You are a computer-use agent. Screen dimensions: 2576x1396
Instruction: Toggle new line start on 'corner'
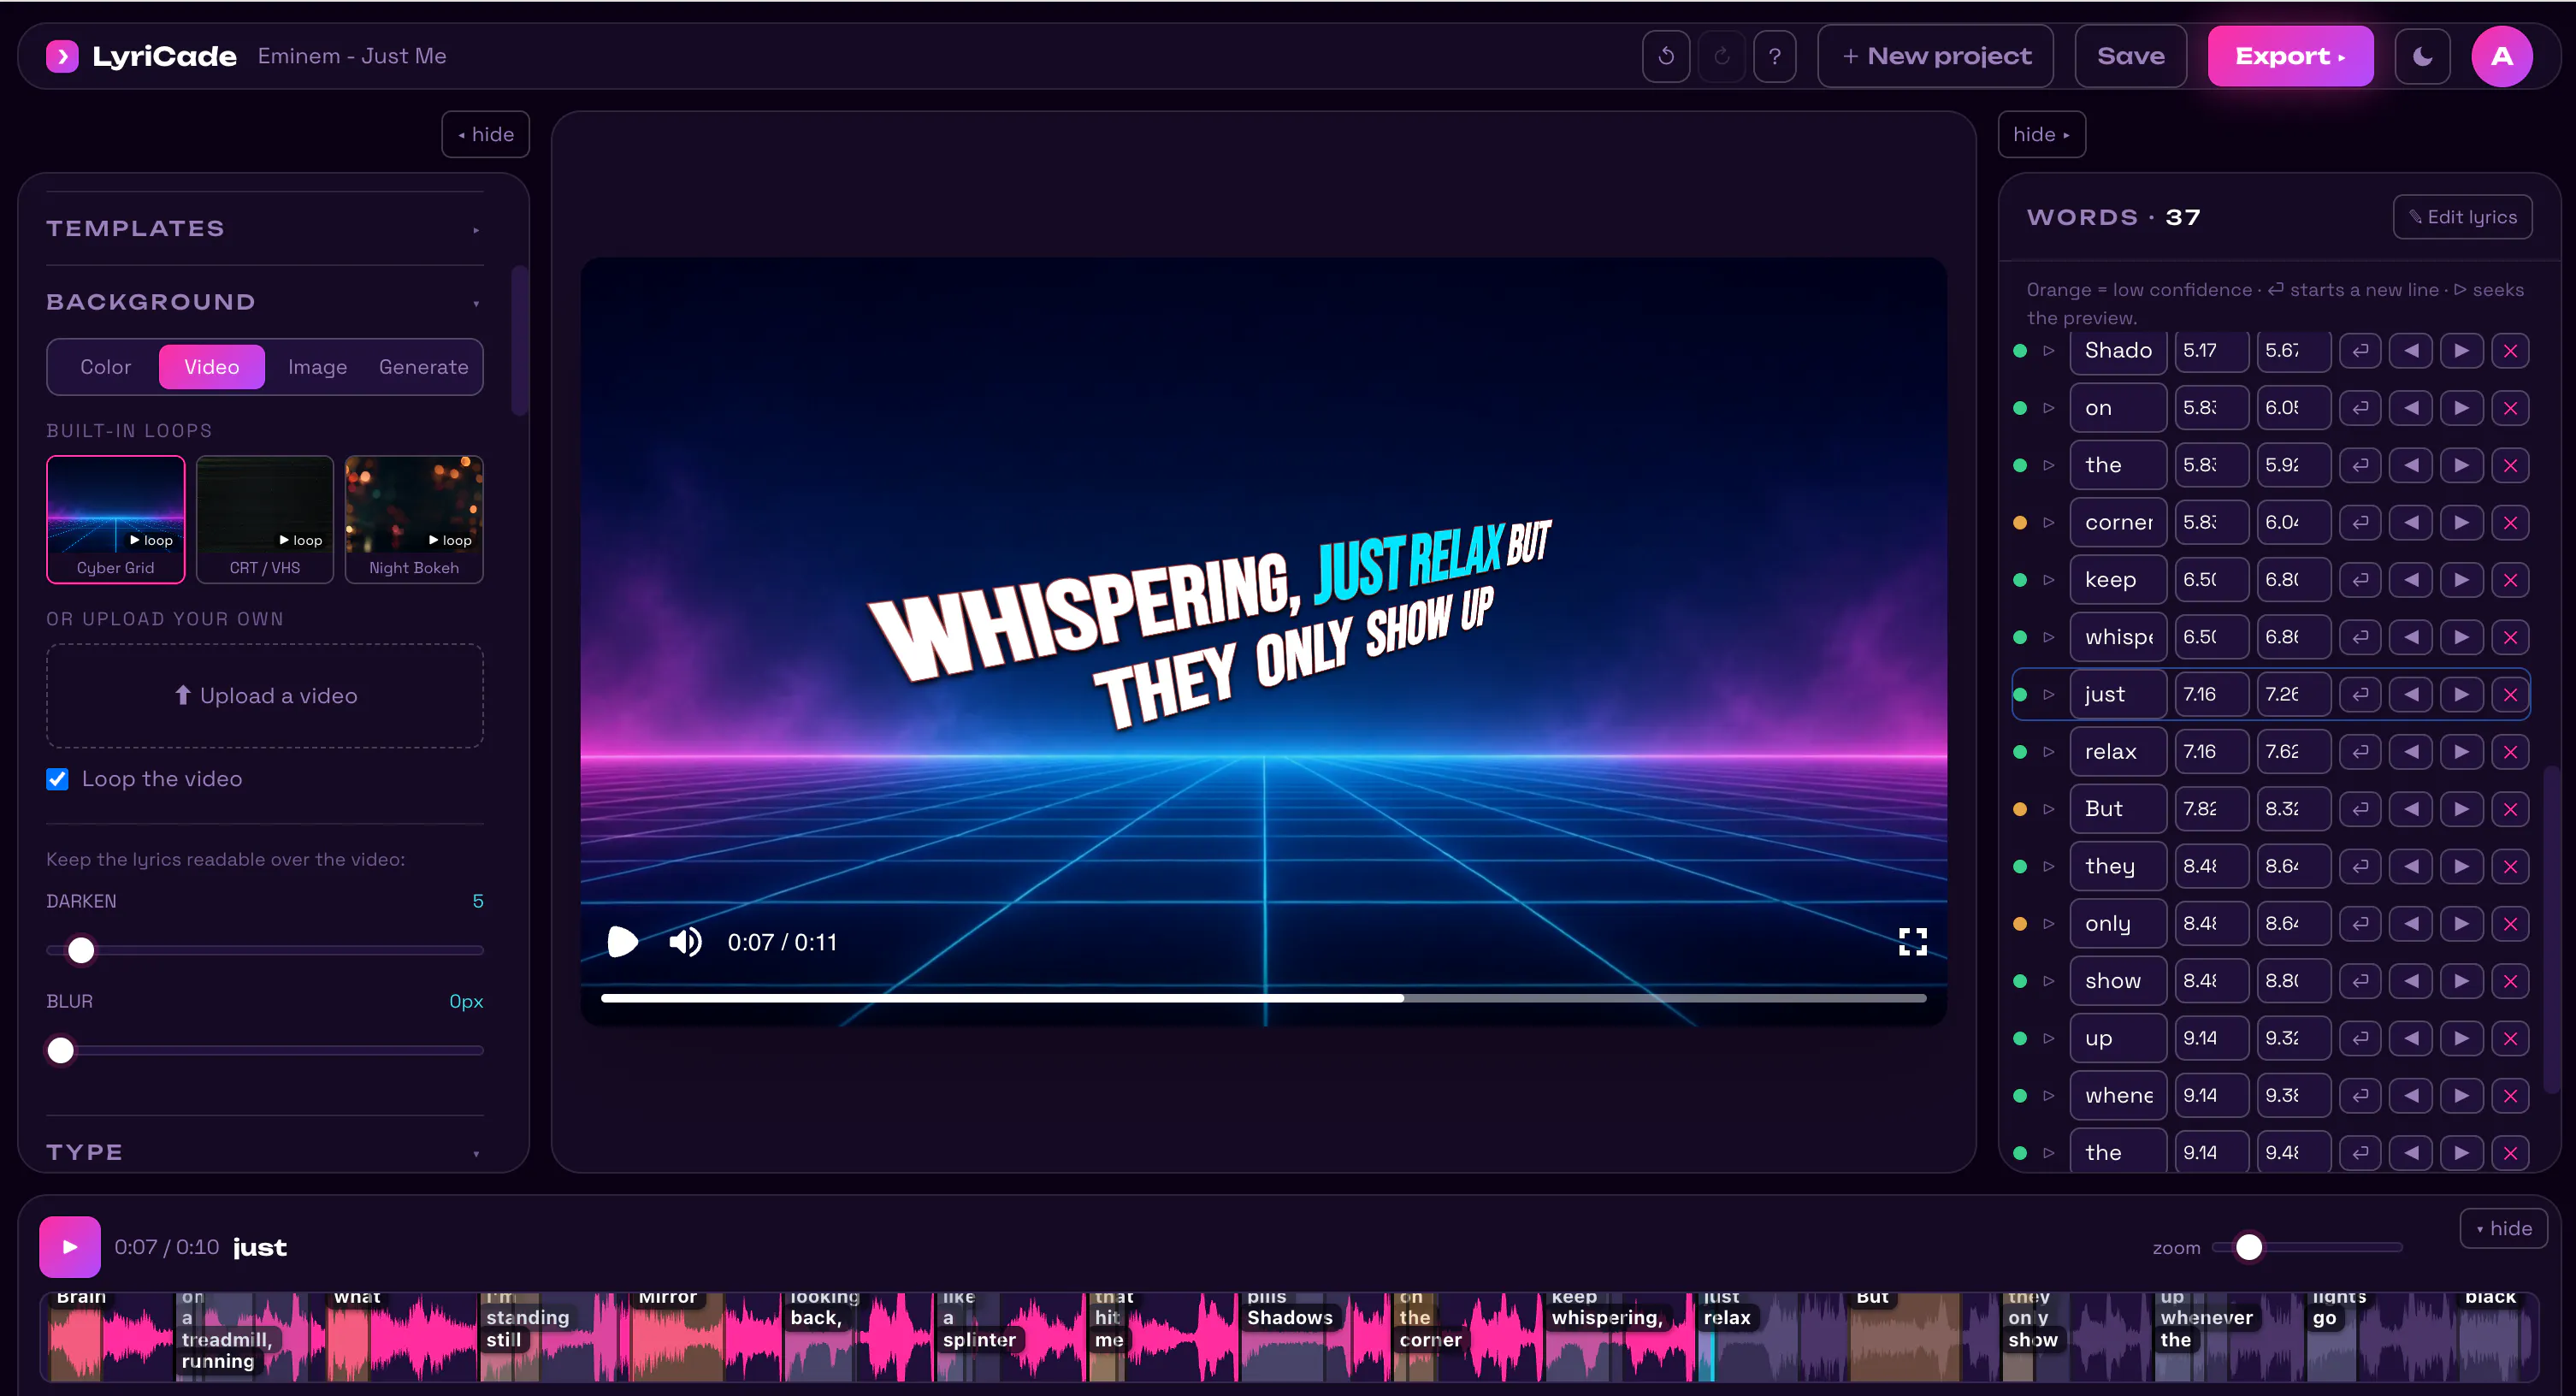pos(2360,522)
